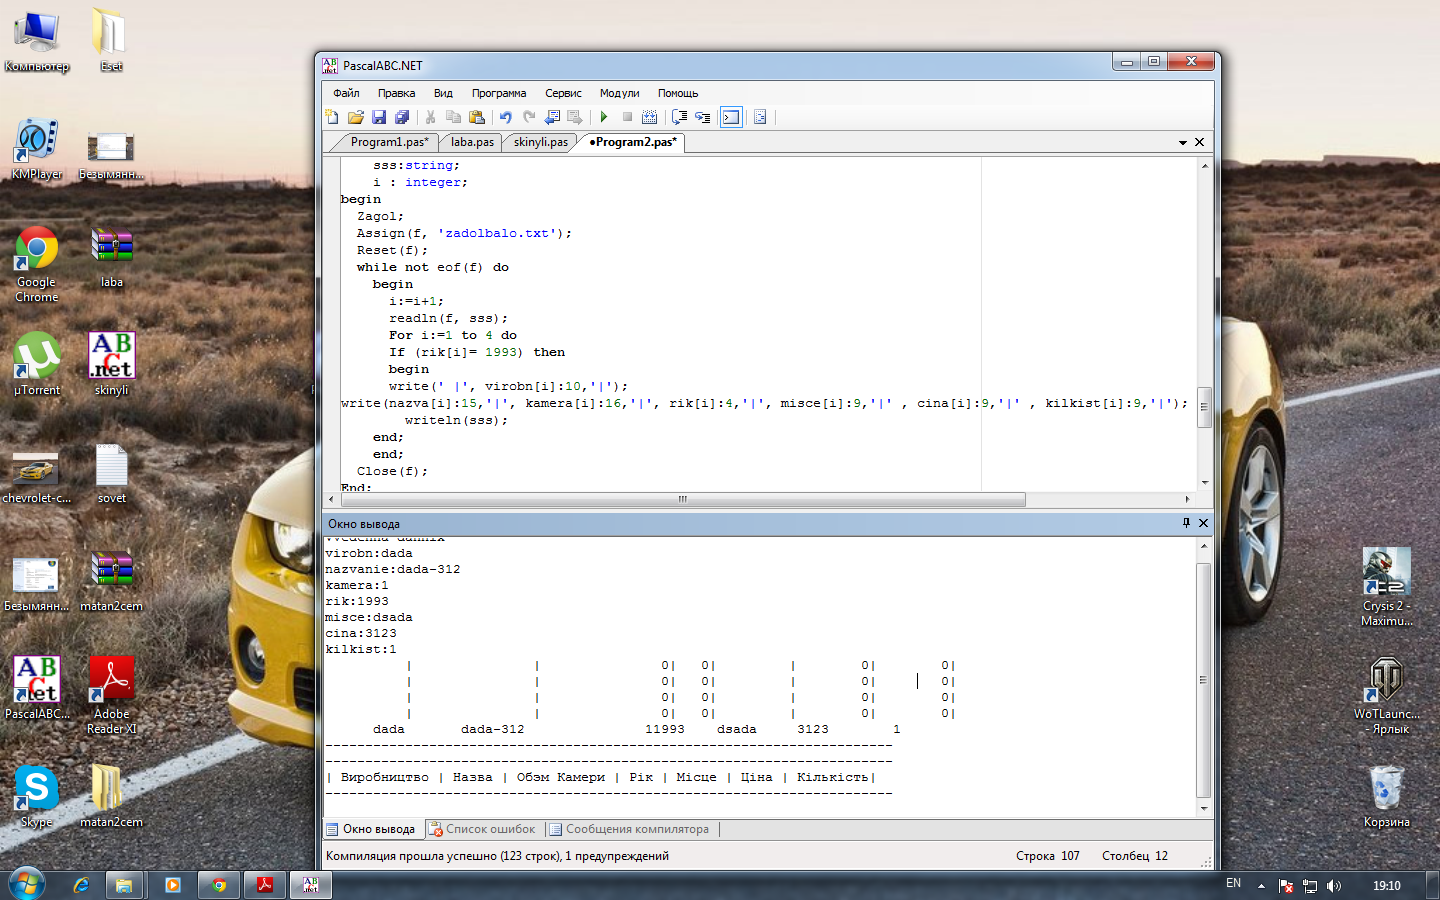Show the Список ошибок panel
Viewport: 1440px width, 900px height.
pyautogui.click(x=482, y=829)
